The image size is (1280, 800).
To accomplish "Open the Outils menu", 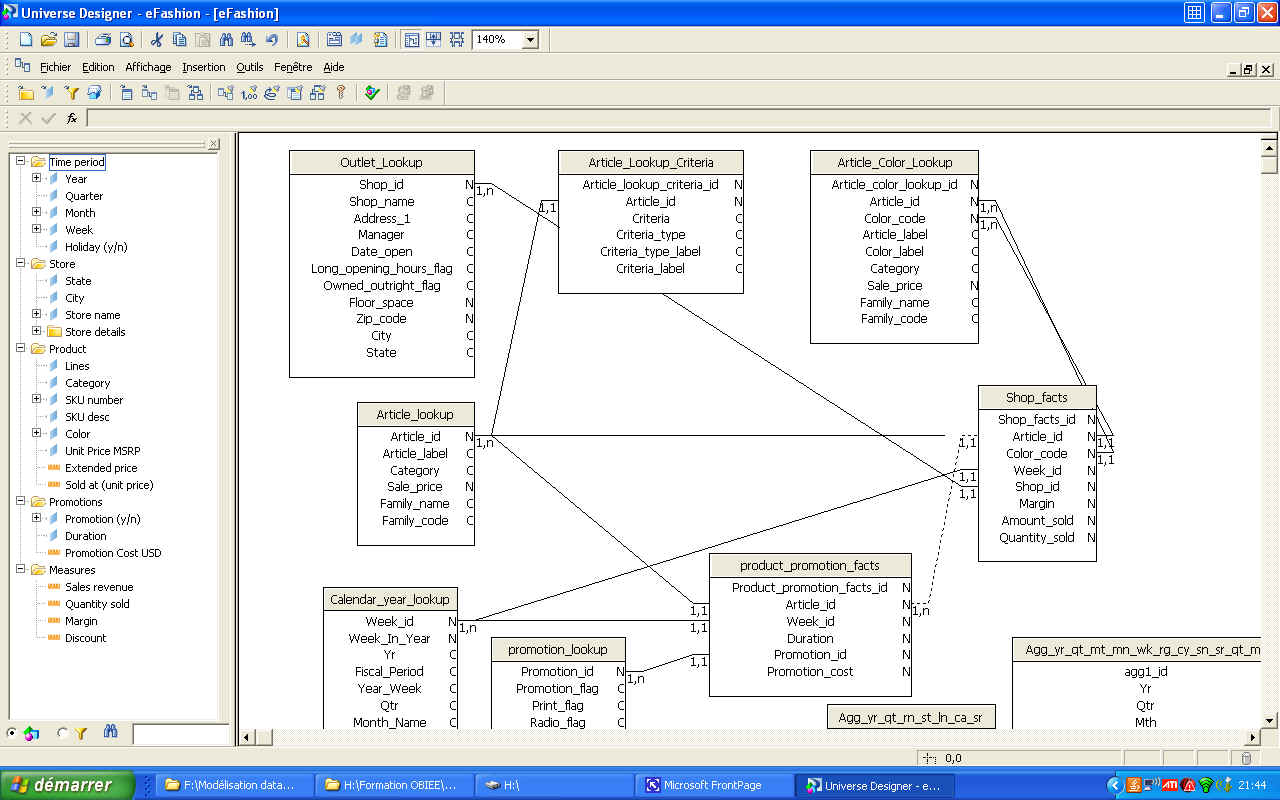I will (x=250, y=67).
